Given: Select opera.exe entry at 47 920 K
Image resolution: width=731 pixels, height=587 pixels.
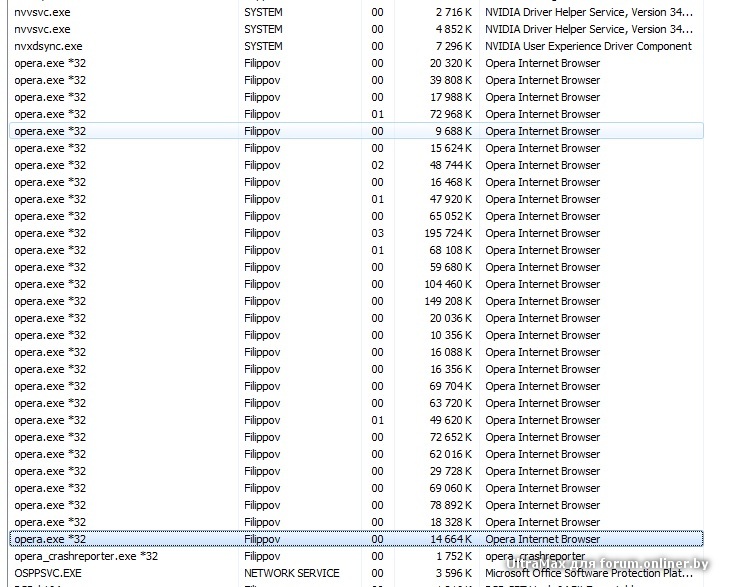Looking at the screenshot, I should pos(356,199).
